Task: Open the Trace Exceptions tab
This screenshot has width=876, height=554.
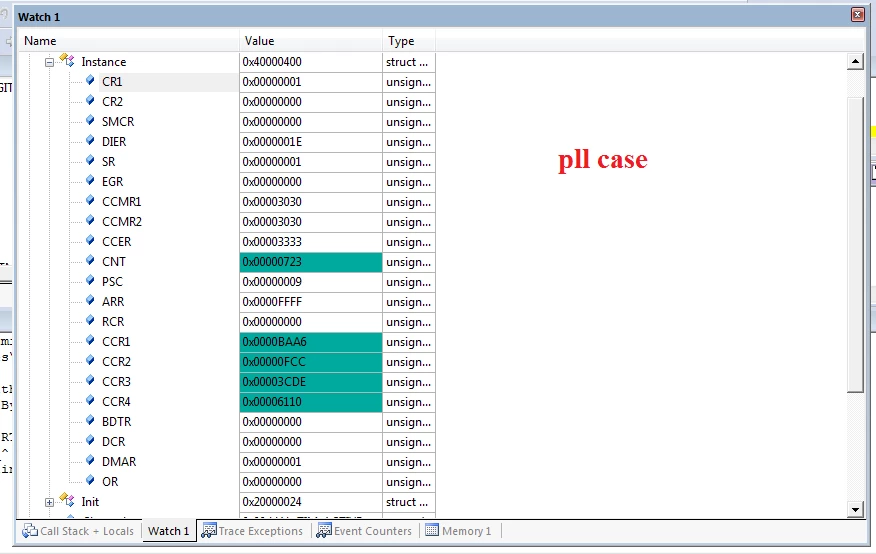Action: 253,531
